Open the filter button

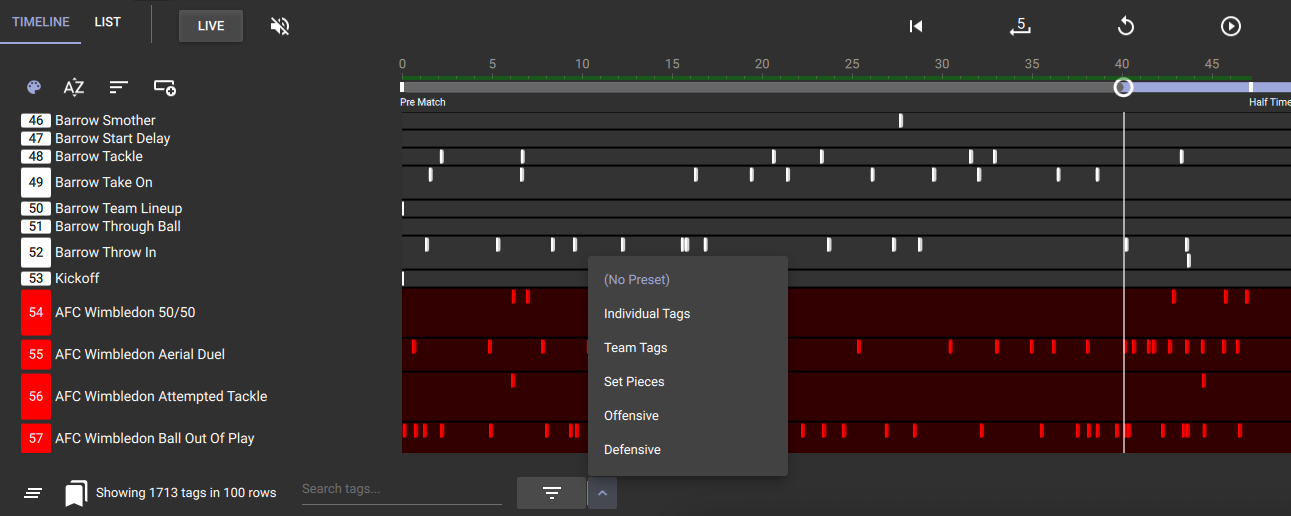(551, 493)
